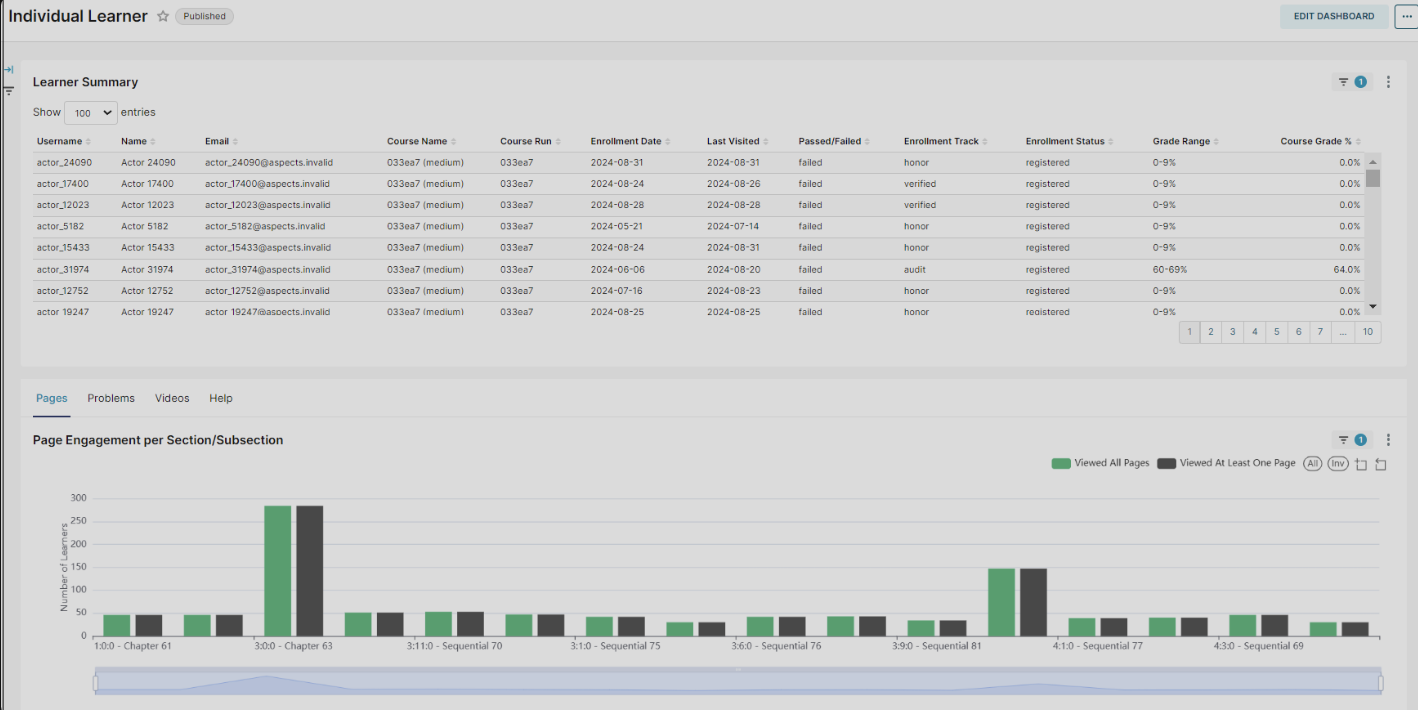Click the Edit Dashboard button
1418x710 pixels.
click(1334, 16)
